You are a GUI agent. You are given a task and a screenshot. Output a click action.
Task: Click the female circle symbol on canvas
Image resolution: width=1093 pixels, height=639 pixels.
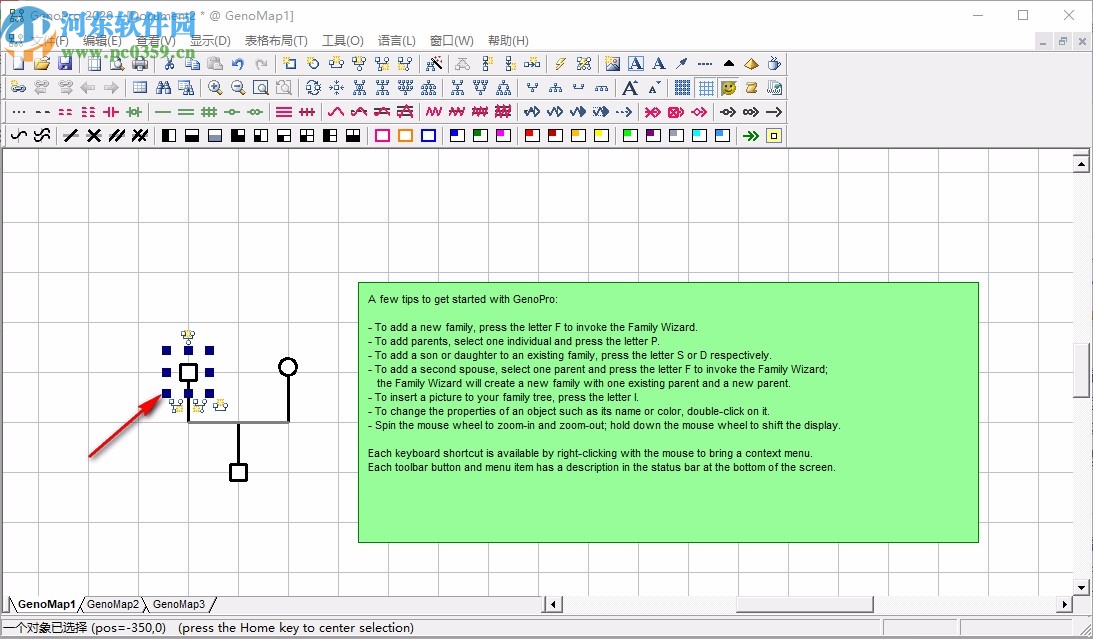[288, 367]
